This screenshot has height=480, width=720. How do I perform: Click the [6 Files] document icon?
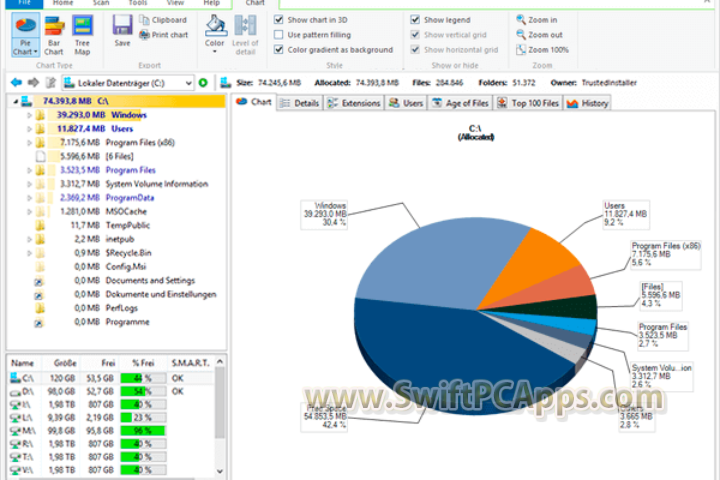point(40,156)
